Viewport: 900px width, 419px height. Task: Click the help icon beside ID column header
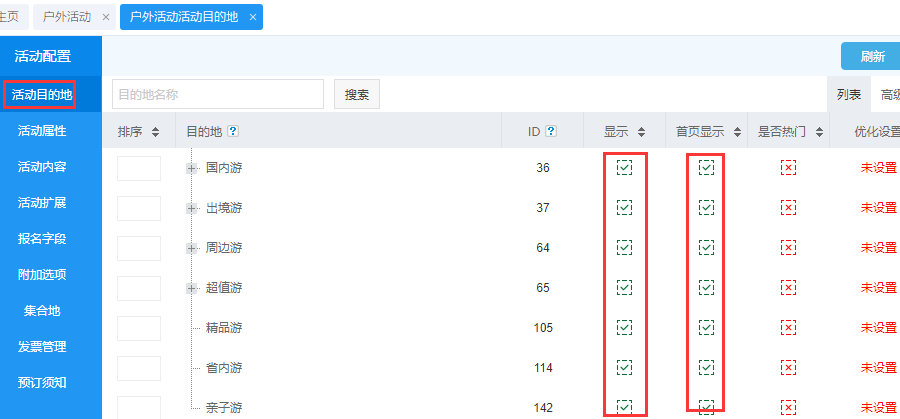tap(551, 132)
